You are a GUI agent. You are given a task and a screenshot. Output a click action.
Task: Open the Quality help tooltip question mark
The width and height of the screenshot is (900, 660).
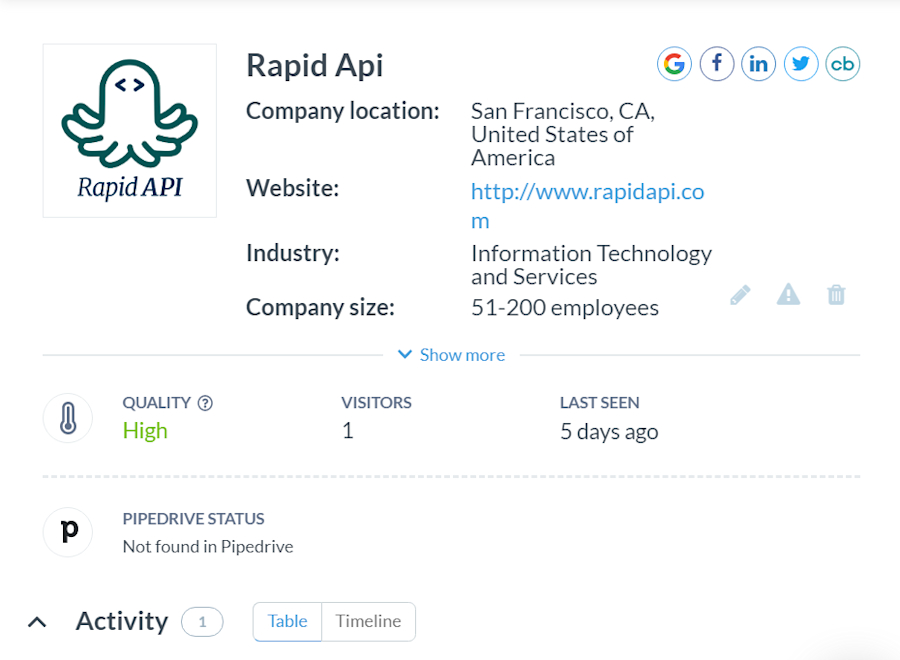207,402
